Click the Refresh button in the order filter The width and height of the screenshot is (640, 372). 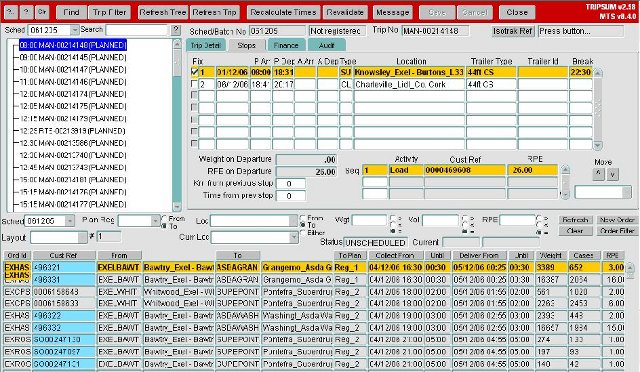[575, 220]
